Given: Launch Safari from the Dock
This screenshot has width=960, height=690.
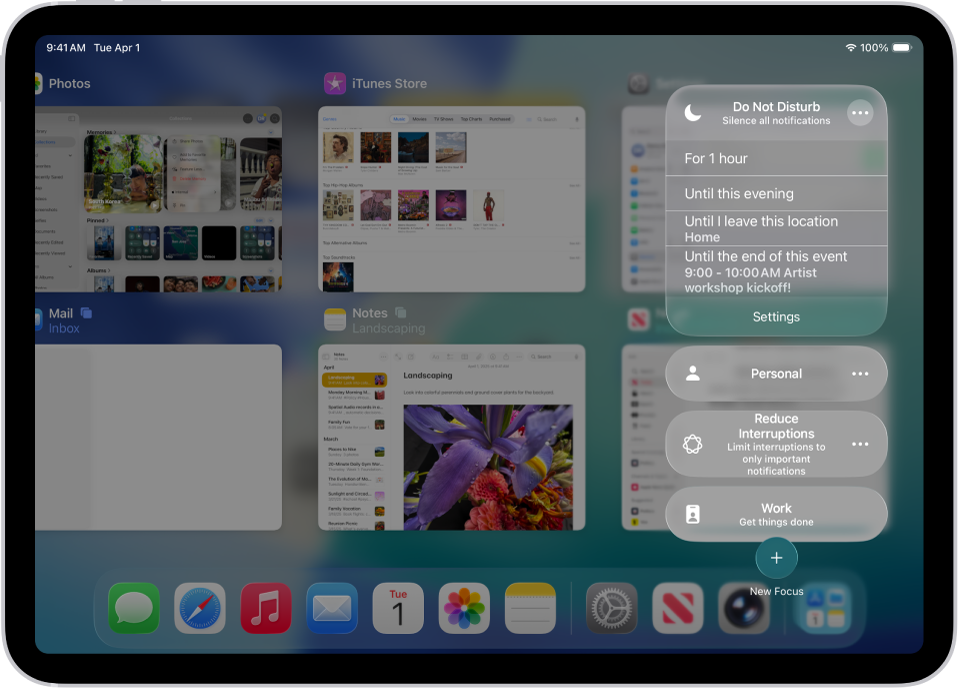Looking at the screenshot, I should coord(199,608).
